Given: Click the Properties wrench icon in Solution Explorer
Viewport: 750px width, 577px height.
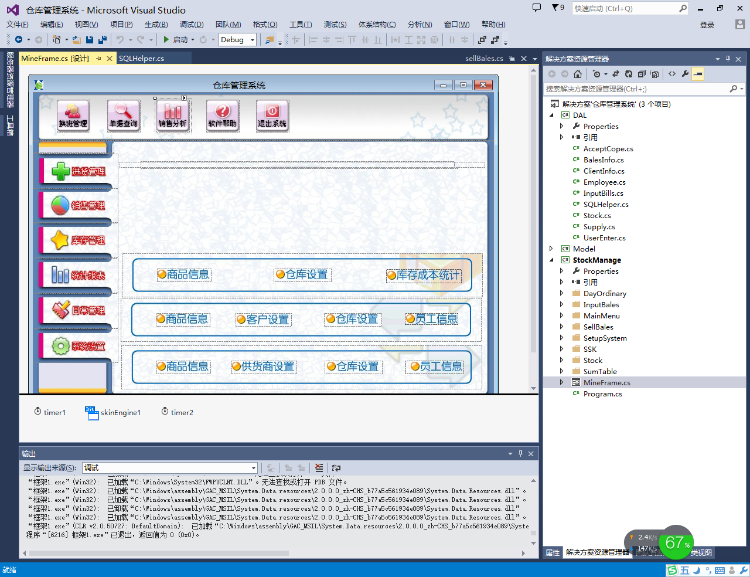Looking at the screenshot, I should click(x=685, y=74).
